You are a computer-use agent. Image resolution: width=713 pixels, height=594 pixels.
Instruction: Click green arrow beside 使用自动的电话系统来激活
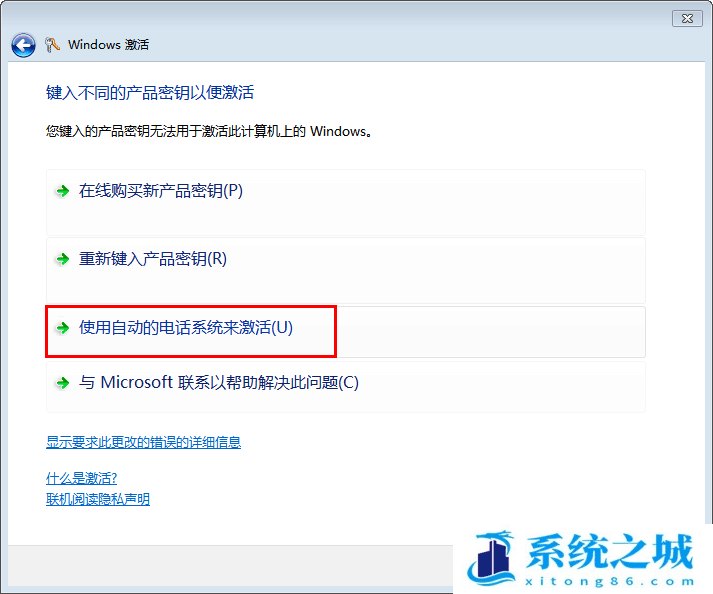tap(62, 327)
